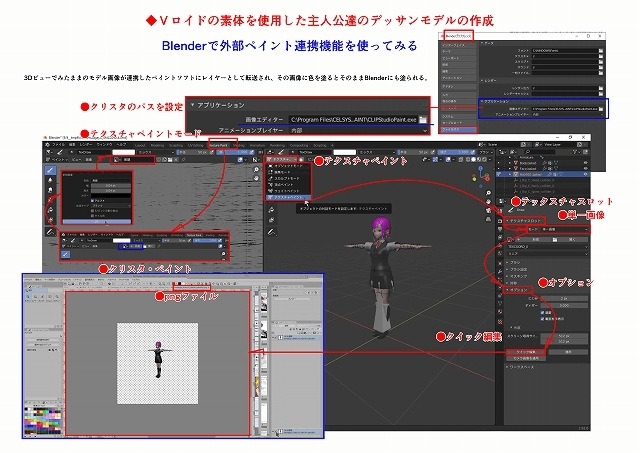Select the Draw brush tool in image editor

pos(50,170)
